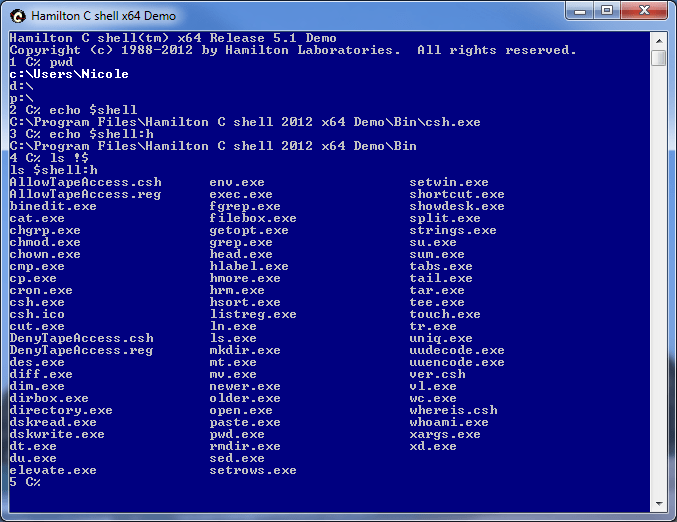Click the file name ver.csh
The width and height of the screenshot is (677, 522).
pyautogui.click(x=437, y=374)
